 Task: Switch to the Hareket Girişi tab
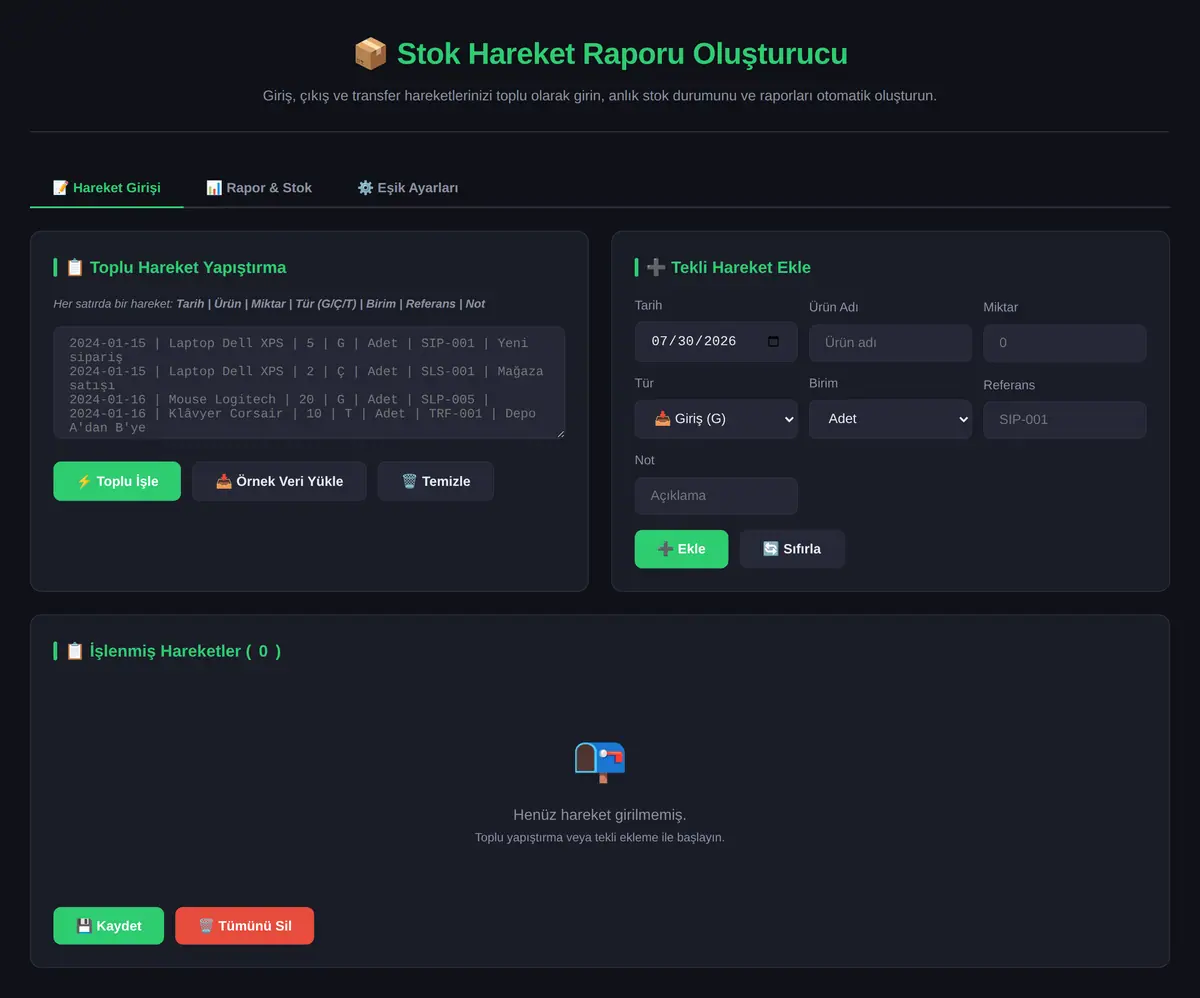coord(107,188)
